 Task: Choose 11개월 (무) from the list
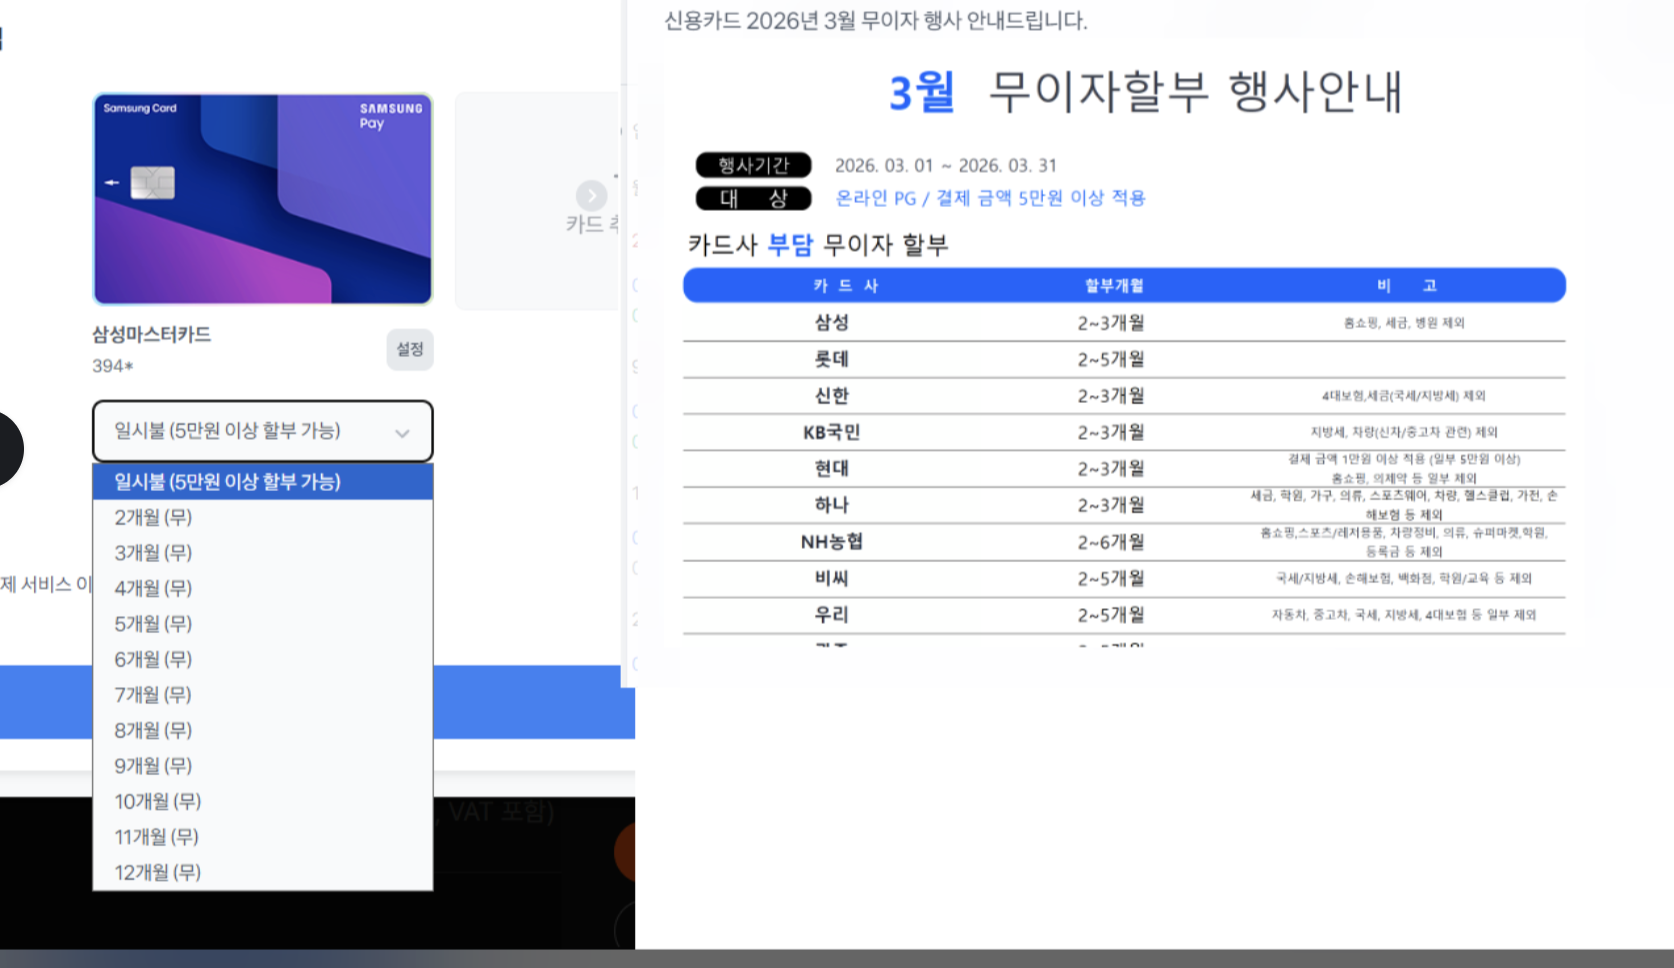263,837
